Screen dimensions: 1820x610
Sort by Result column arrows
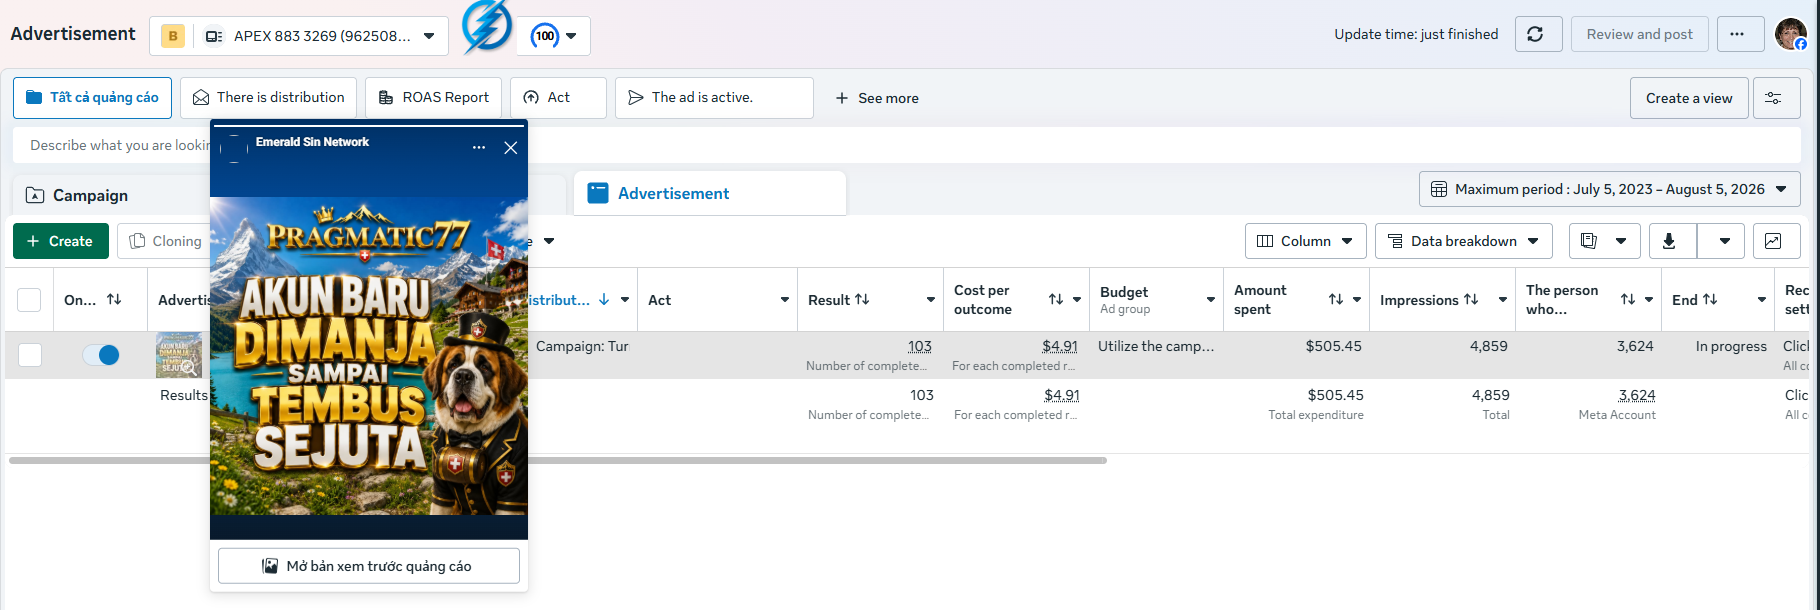(x=862, y=299)
